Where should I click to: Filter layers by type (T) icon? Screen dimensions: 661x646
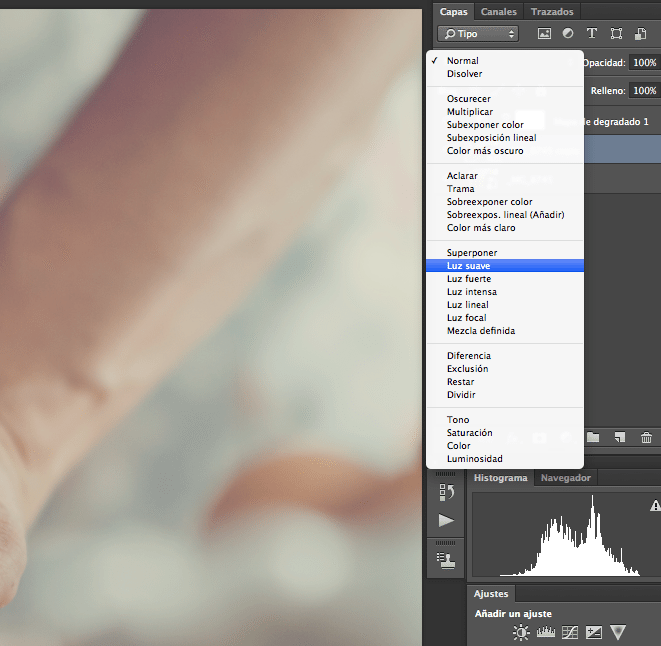point(592,33)
